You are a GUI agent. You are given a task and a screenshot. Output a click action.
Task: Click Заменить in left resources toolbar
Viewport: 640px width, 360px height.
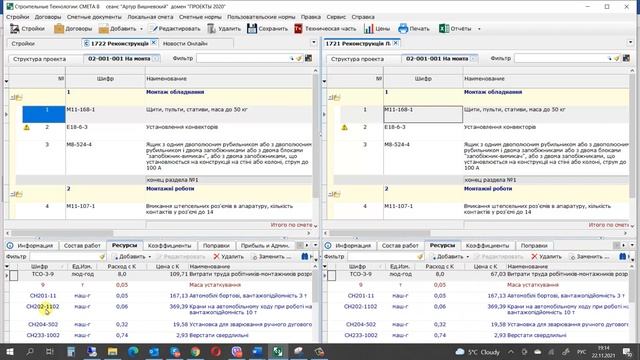point(271,257)
